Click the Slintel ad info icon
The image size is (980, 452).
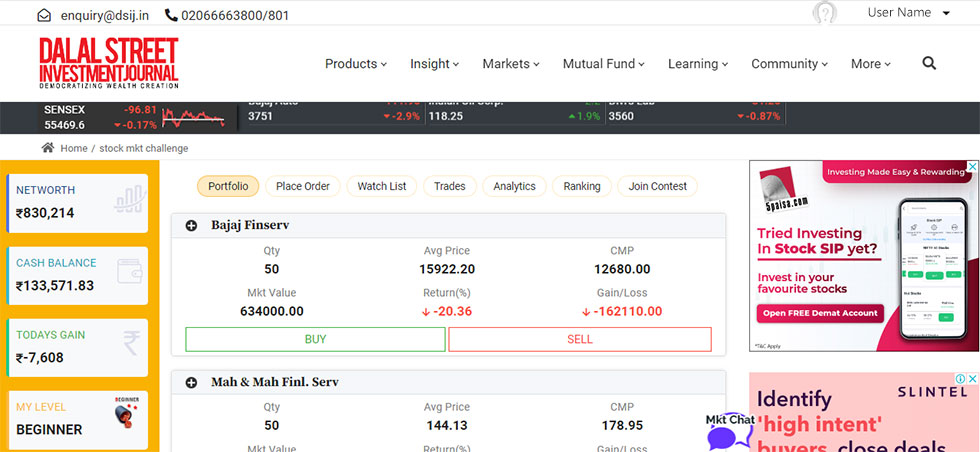coord(963,379)
